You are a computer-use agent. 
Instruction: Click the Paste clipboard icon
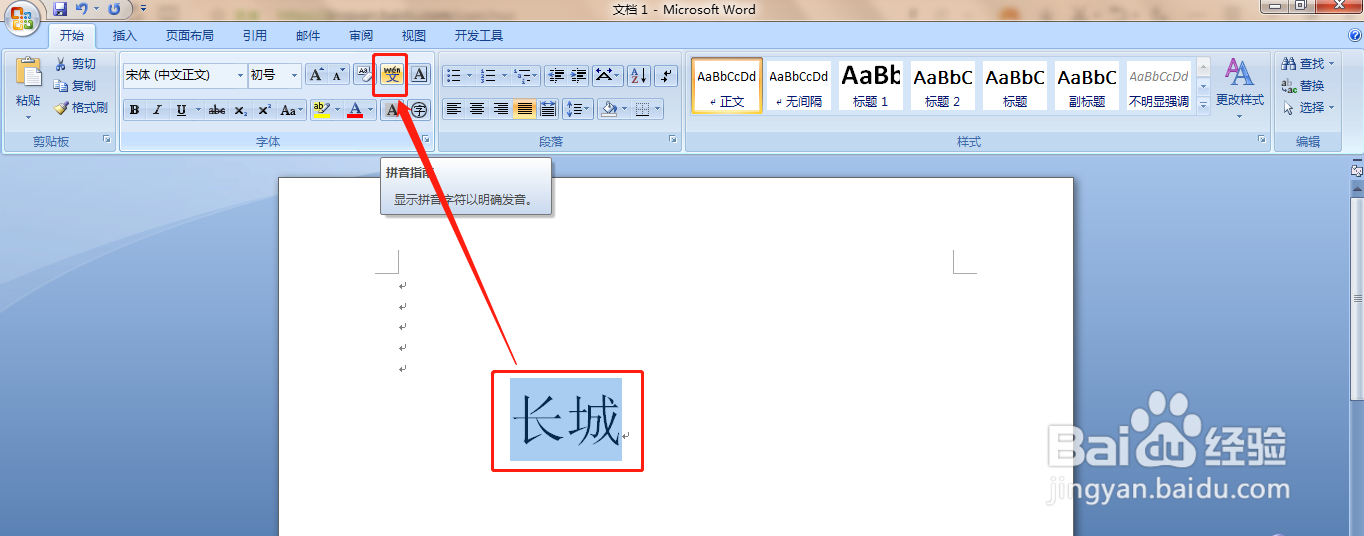(28, 72)
